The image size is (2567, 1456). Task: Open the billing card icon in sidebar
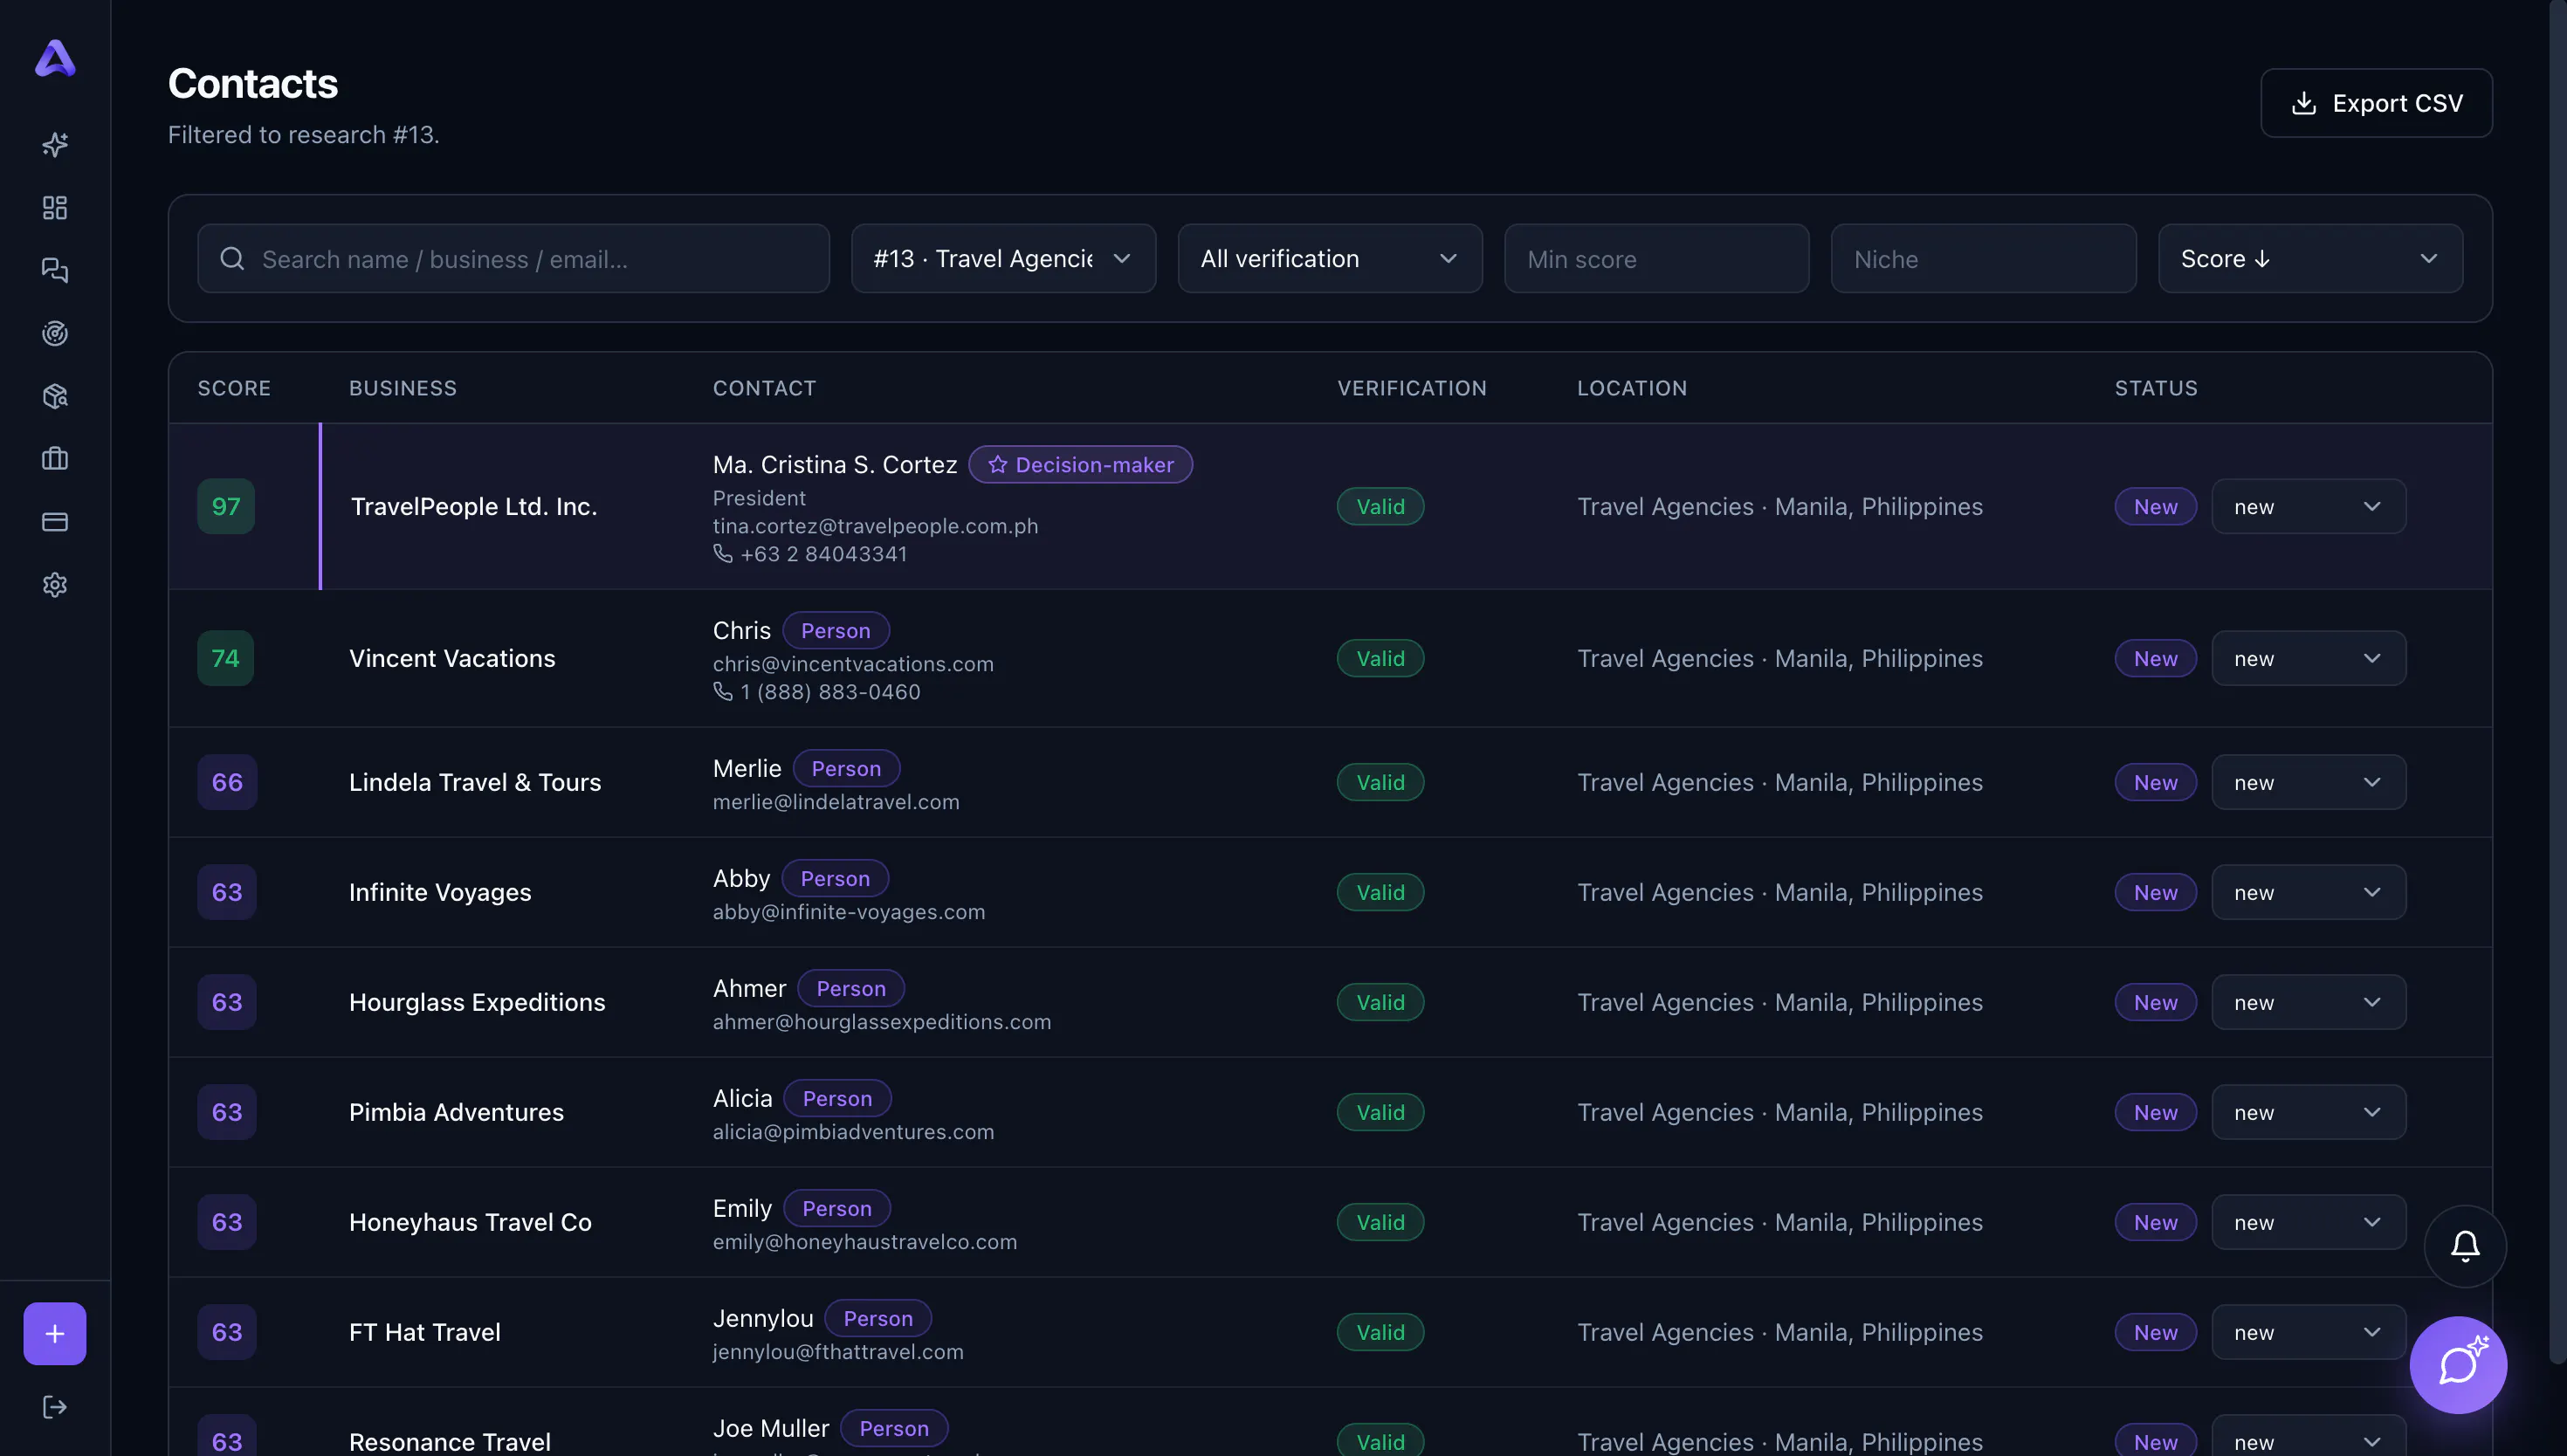pyautogui.click(x=55, y=522)
